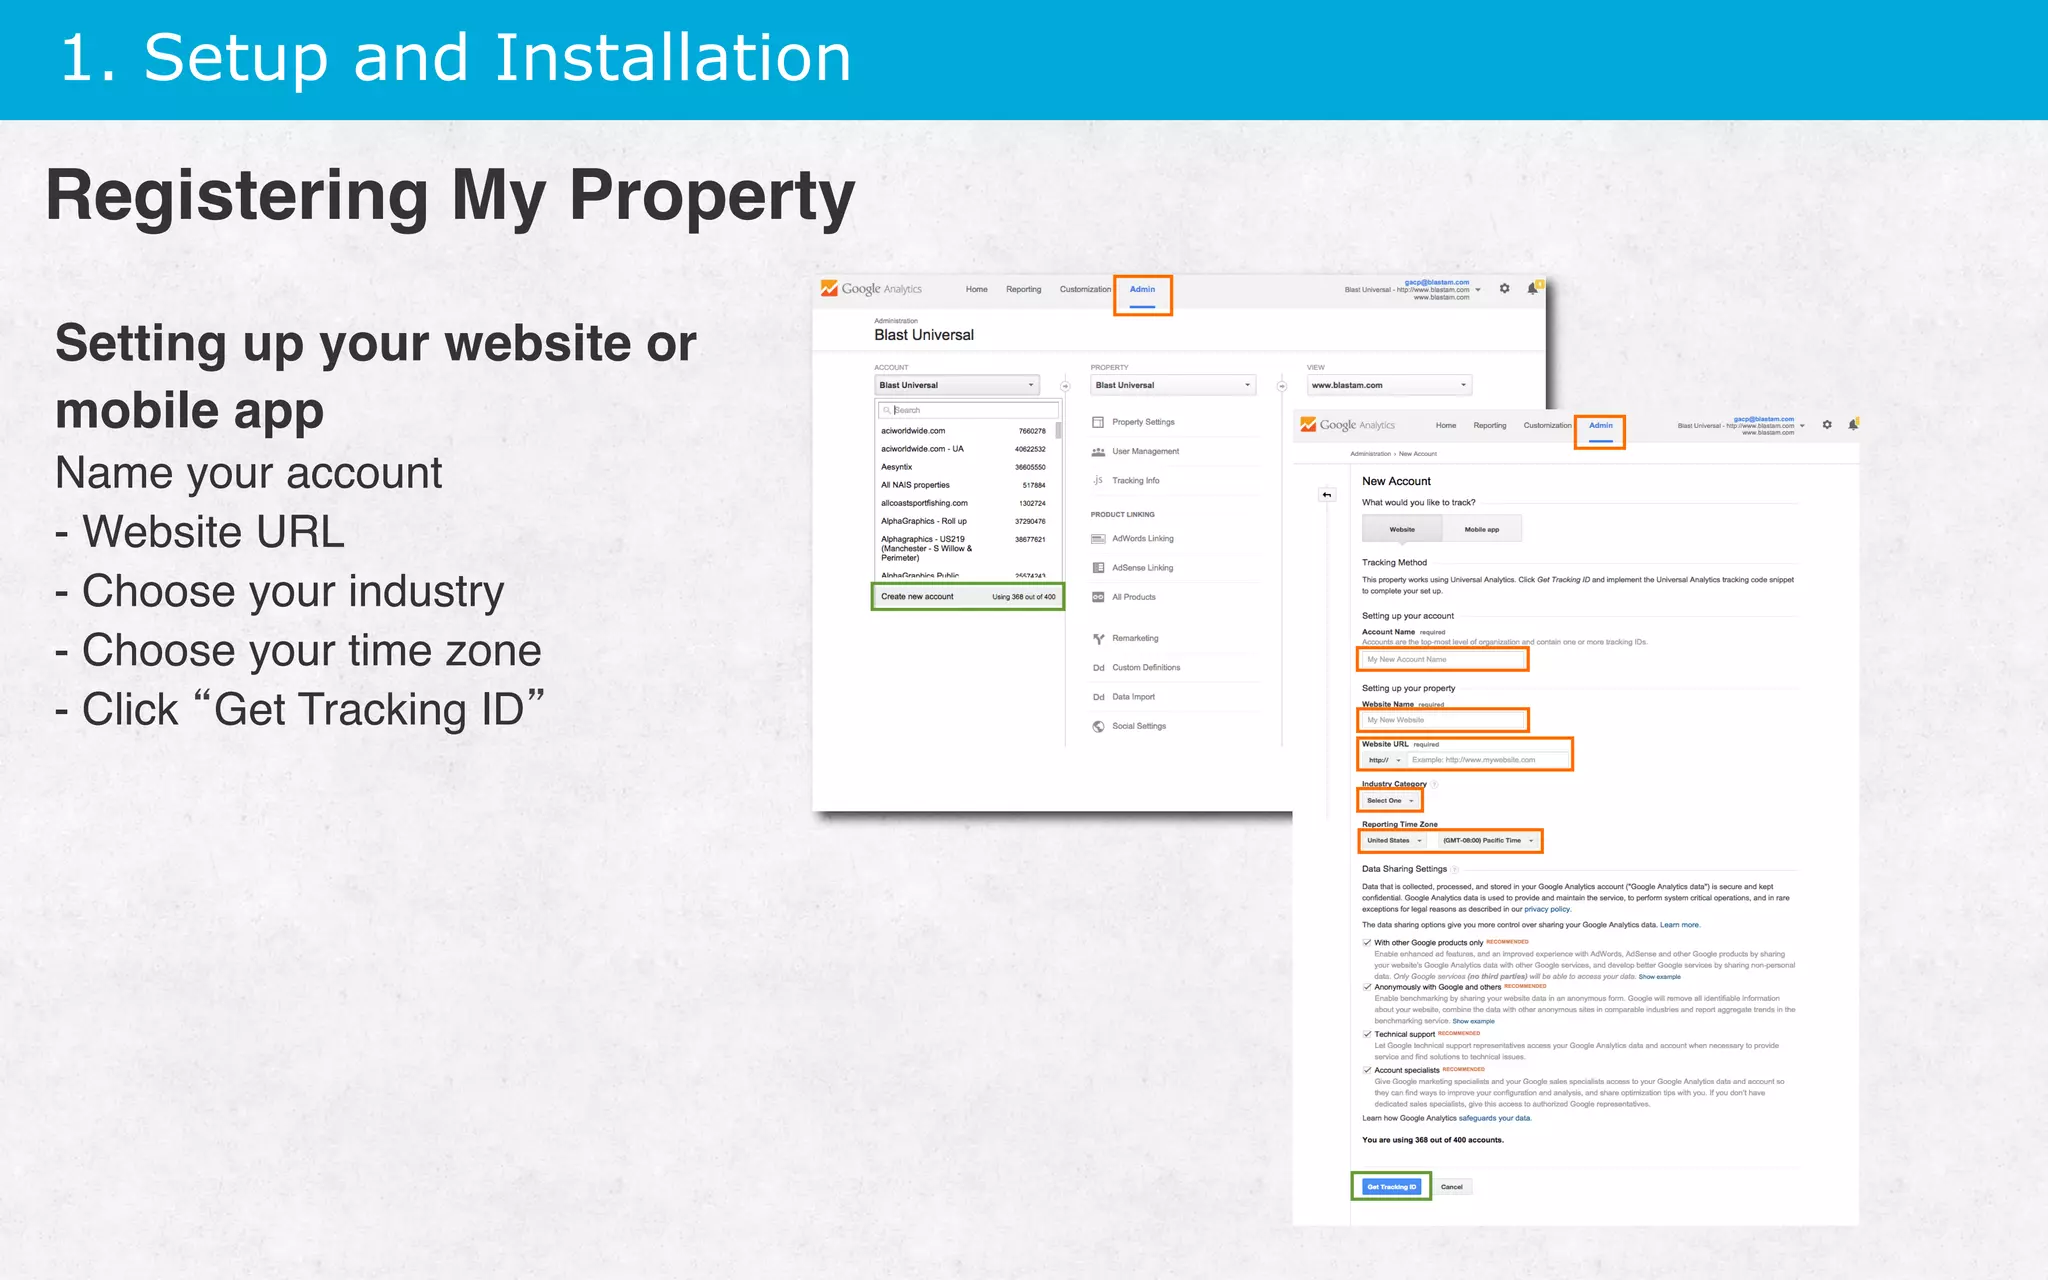This screenshot has height=1280, width=2048.
Task: Open User Management people icon
Action: click(x=1098, y=452)
